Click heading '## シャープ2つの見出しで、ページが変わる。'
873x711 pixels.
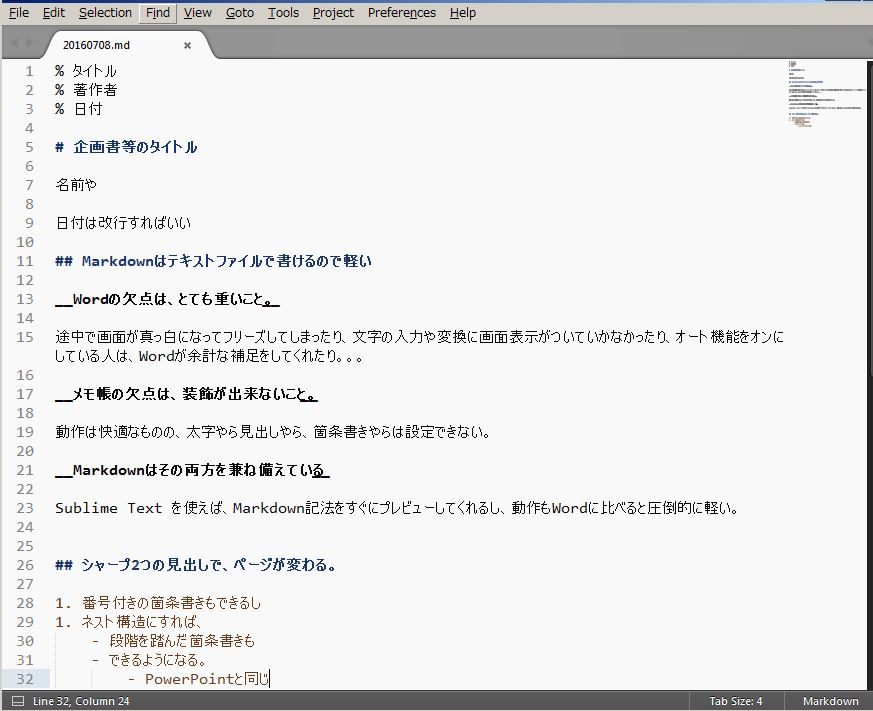point(195,565)
